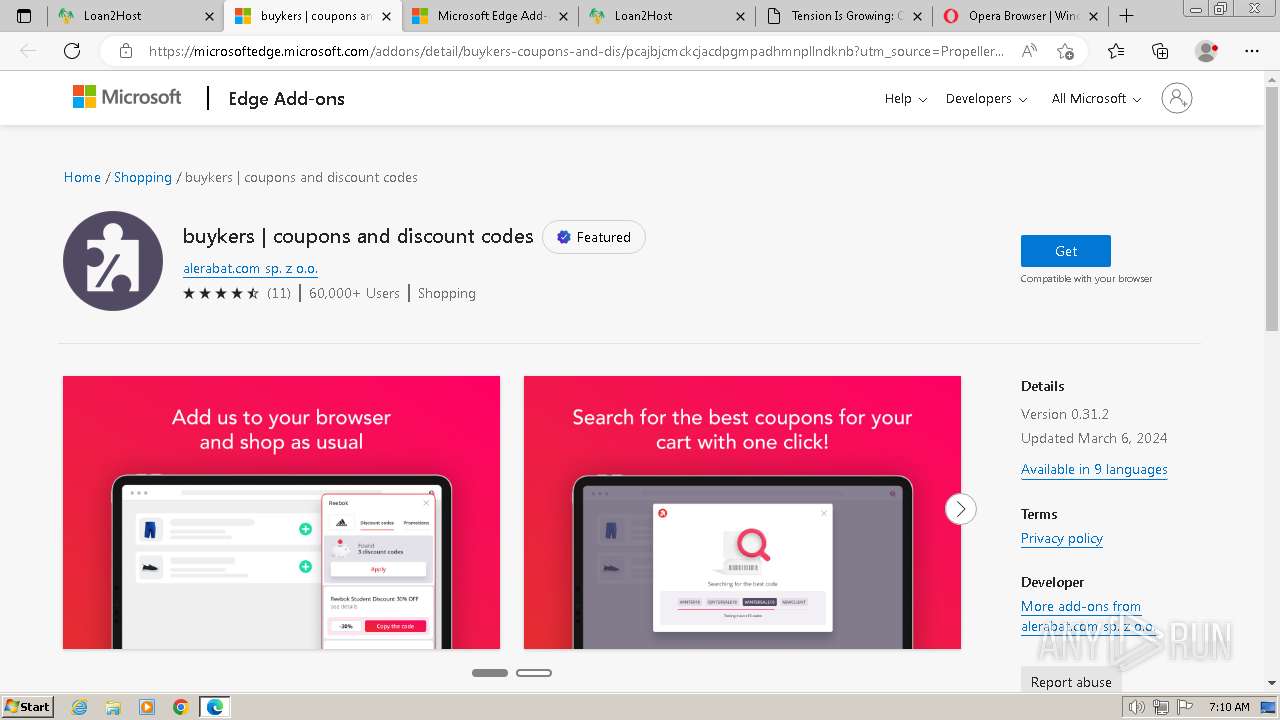Open a new tab with plus
This screenshot has height=720, width=1280.
click(x=1126, y=16)
